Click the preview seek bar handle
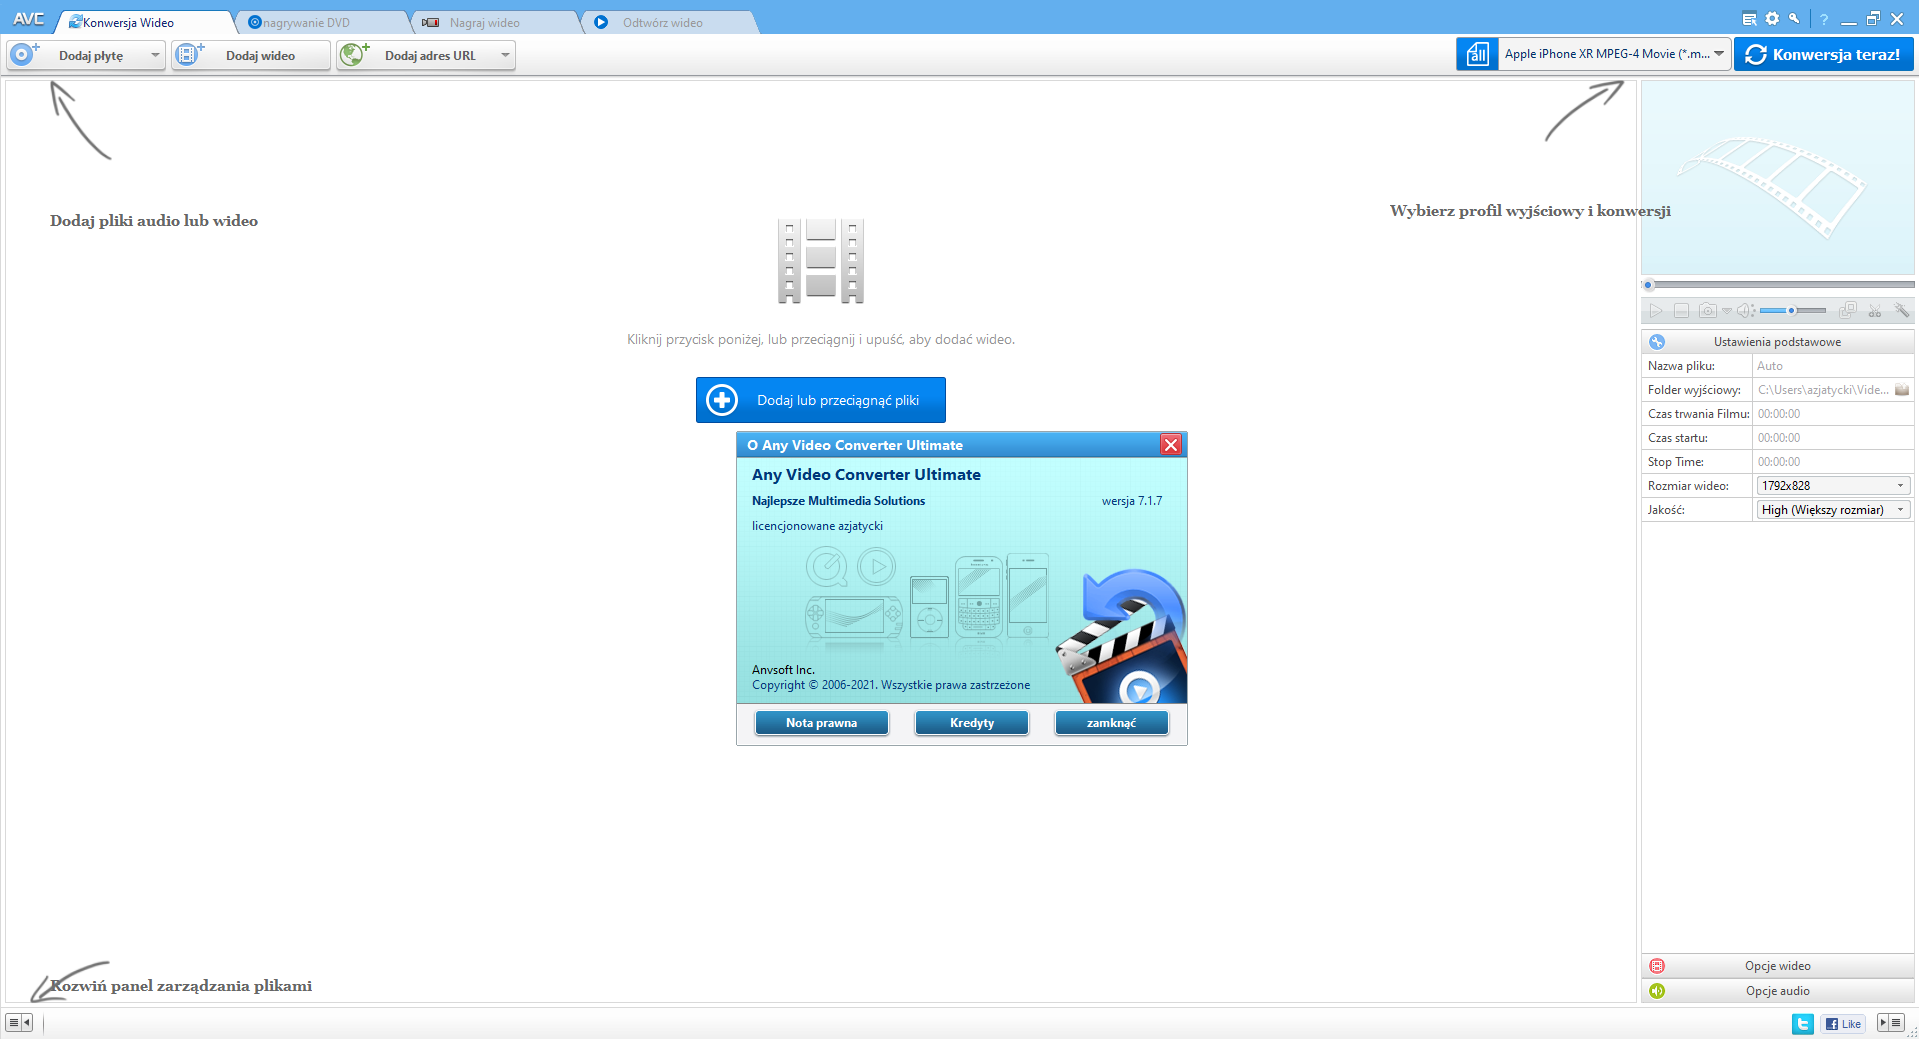This screenshot has width=1919, height=1039. pyautogui.click(x=1649, y=285)
